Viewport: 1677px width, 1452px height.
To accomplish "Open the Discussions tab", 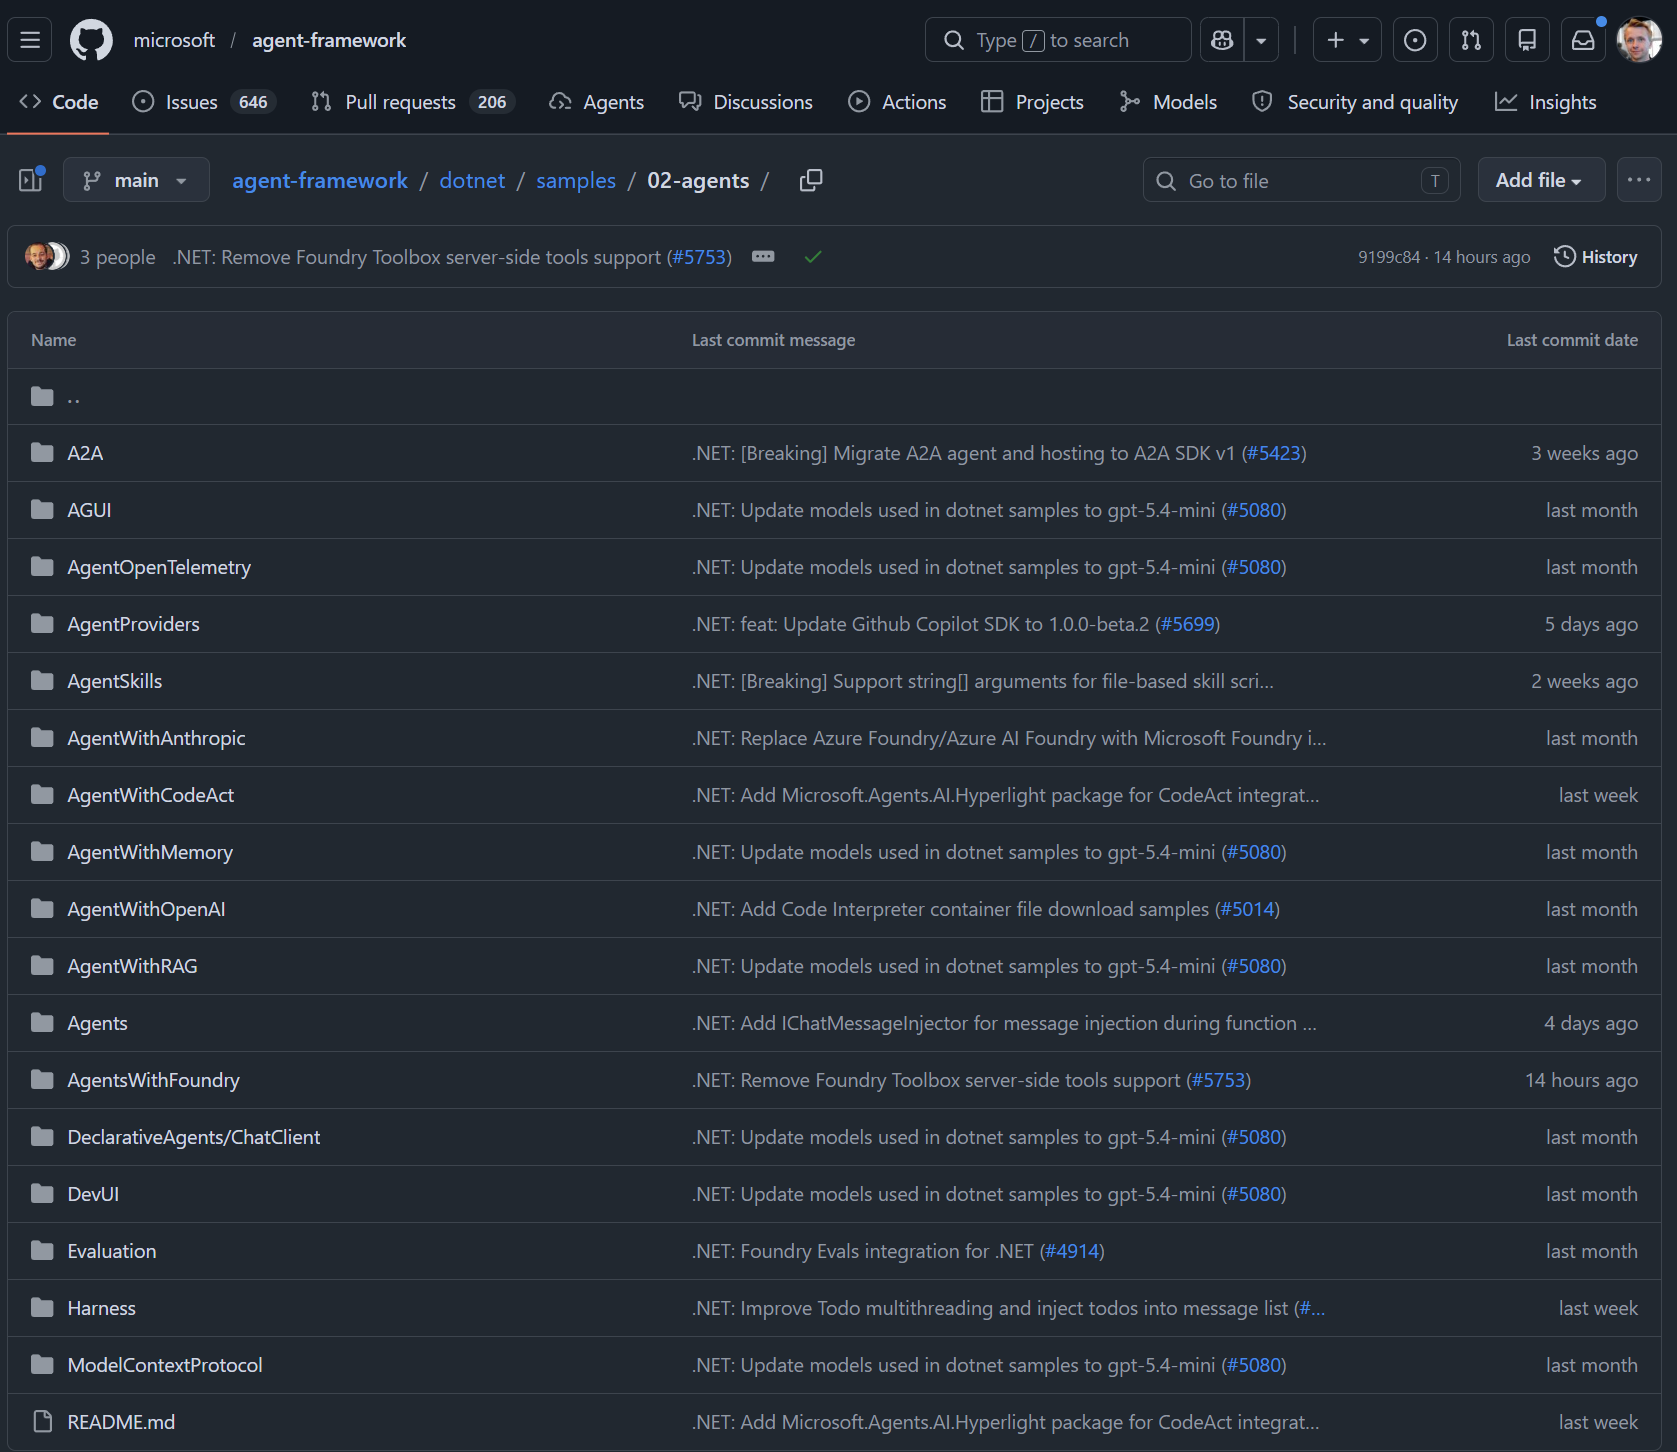I will point(746,102).
